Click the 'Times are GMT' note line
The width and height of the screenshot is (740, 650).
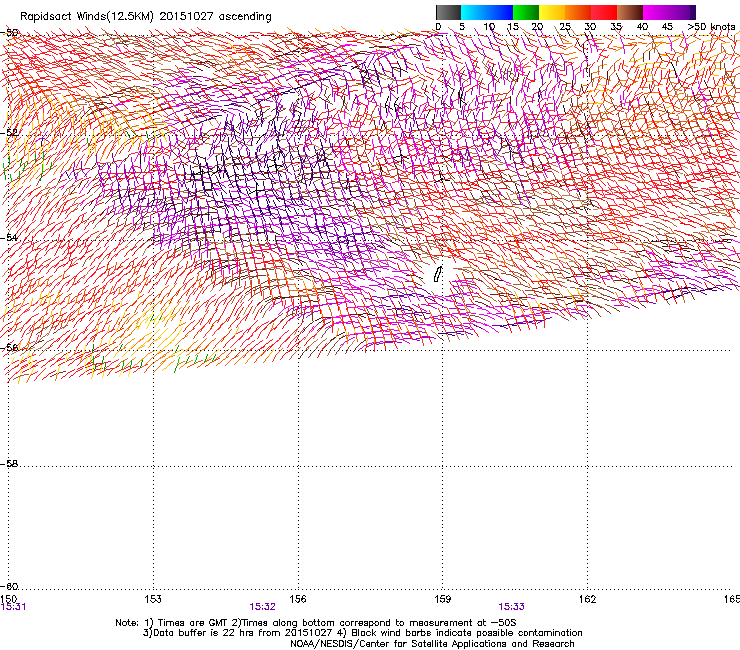(316, 623)
